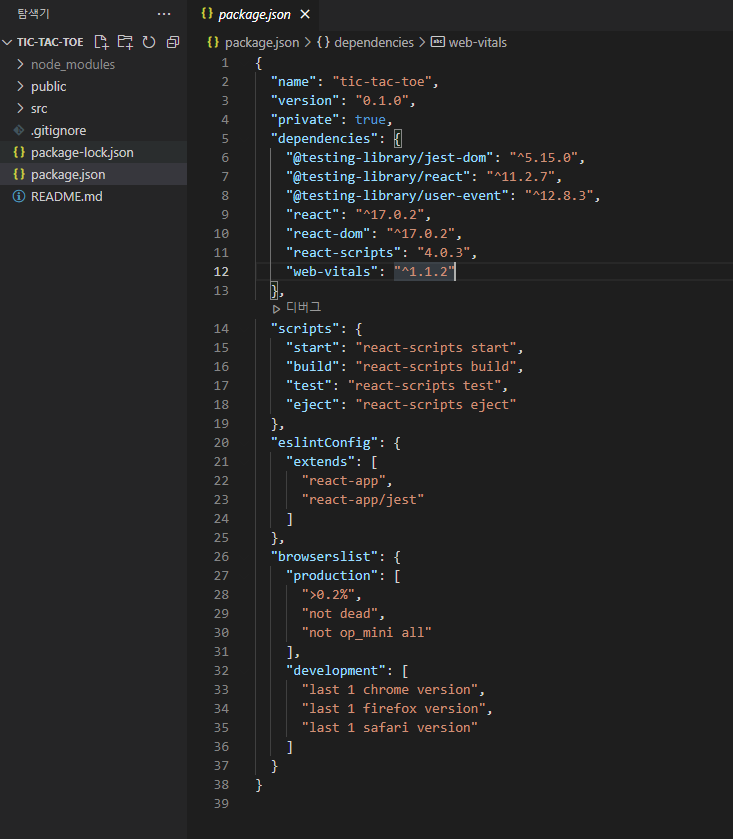733x839 pixels.
Task: Click the "not op_mini all" string
Action: [x=366, y=632]
